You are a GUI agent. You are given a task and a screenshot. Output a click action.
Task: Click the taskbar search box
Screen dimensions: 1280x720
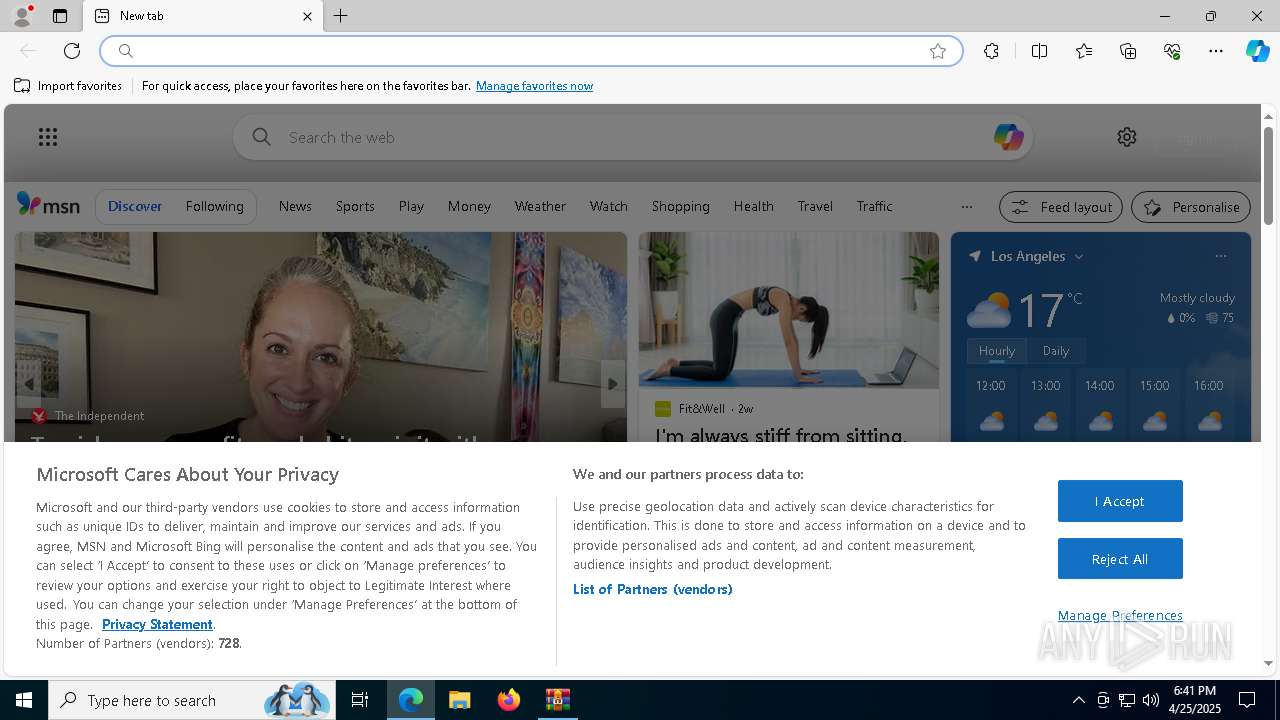[192, 700]
